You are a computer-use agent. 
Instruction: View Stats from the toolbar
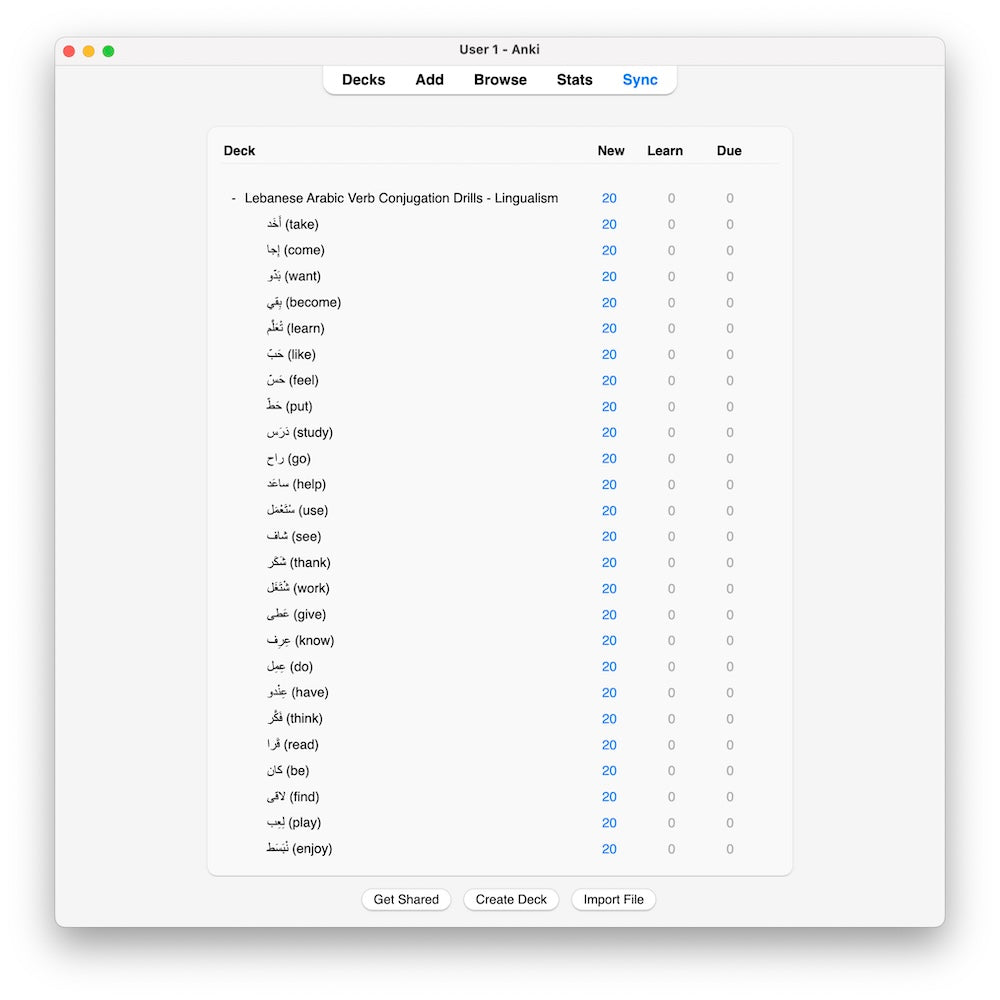(574, 80)
